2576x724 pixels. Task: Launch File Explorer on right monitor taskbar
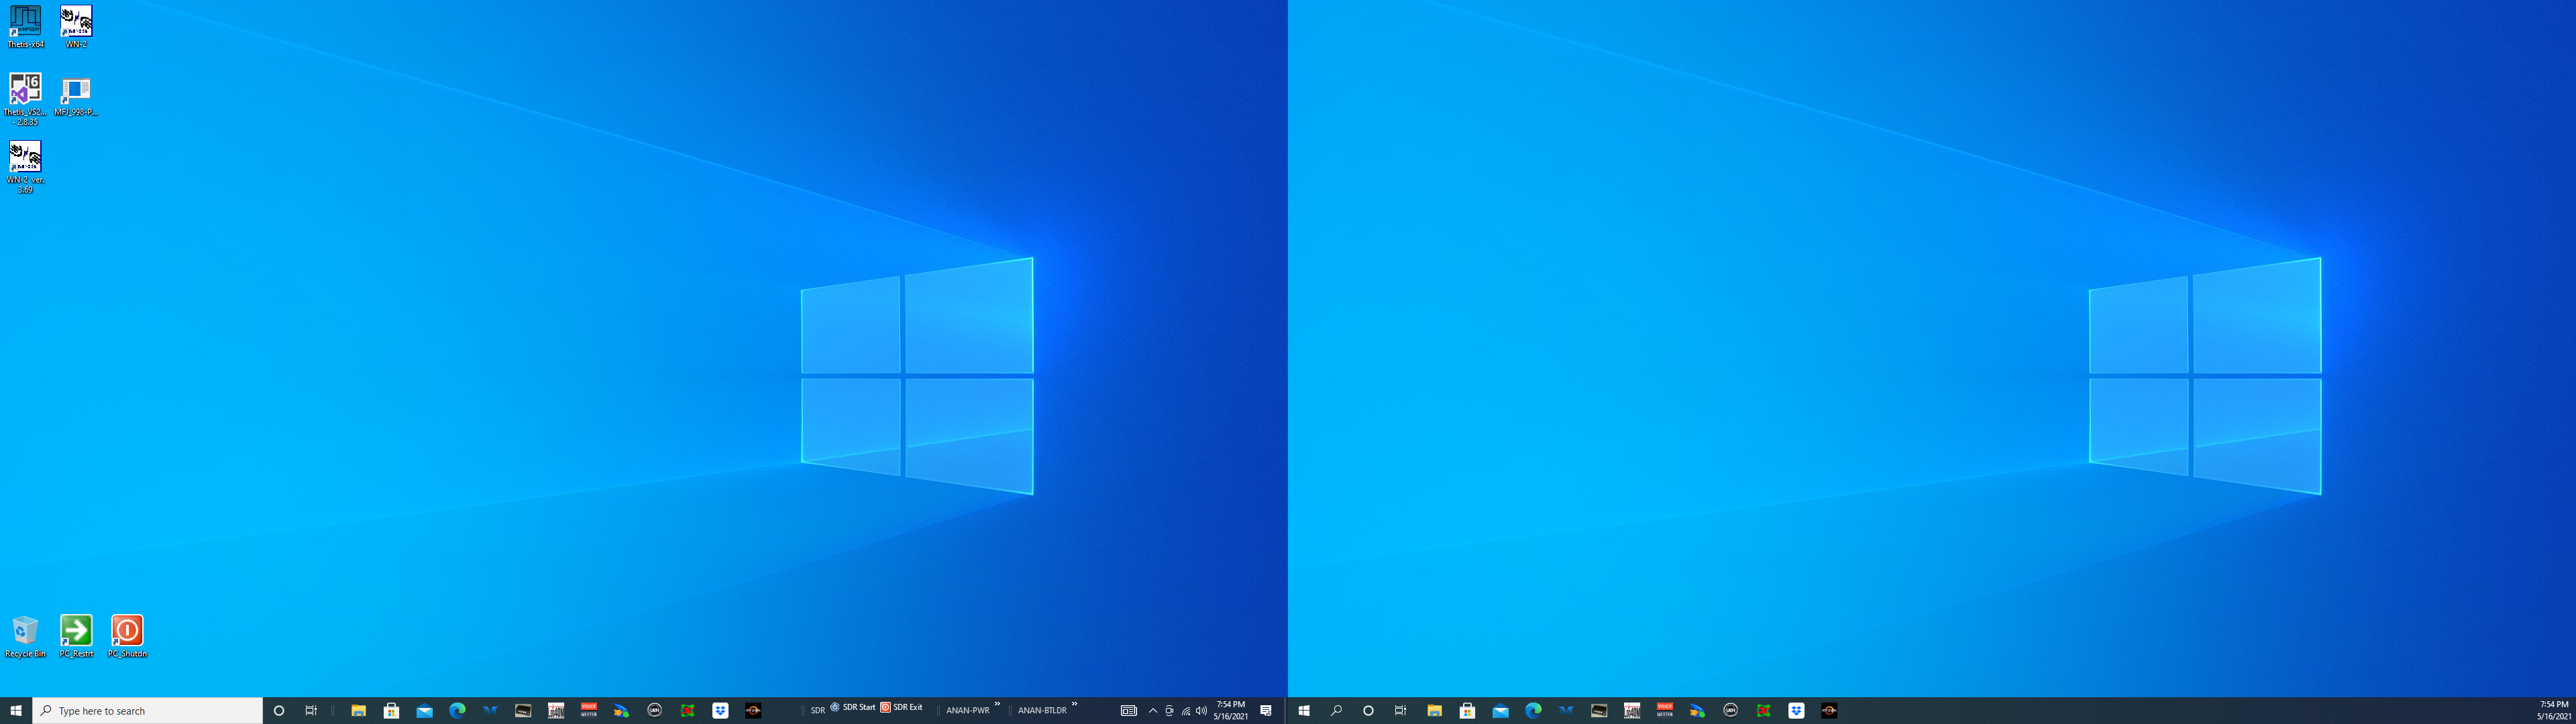pyautogui.click(x=1434, y=710)
